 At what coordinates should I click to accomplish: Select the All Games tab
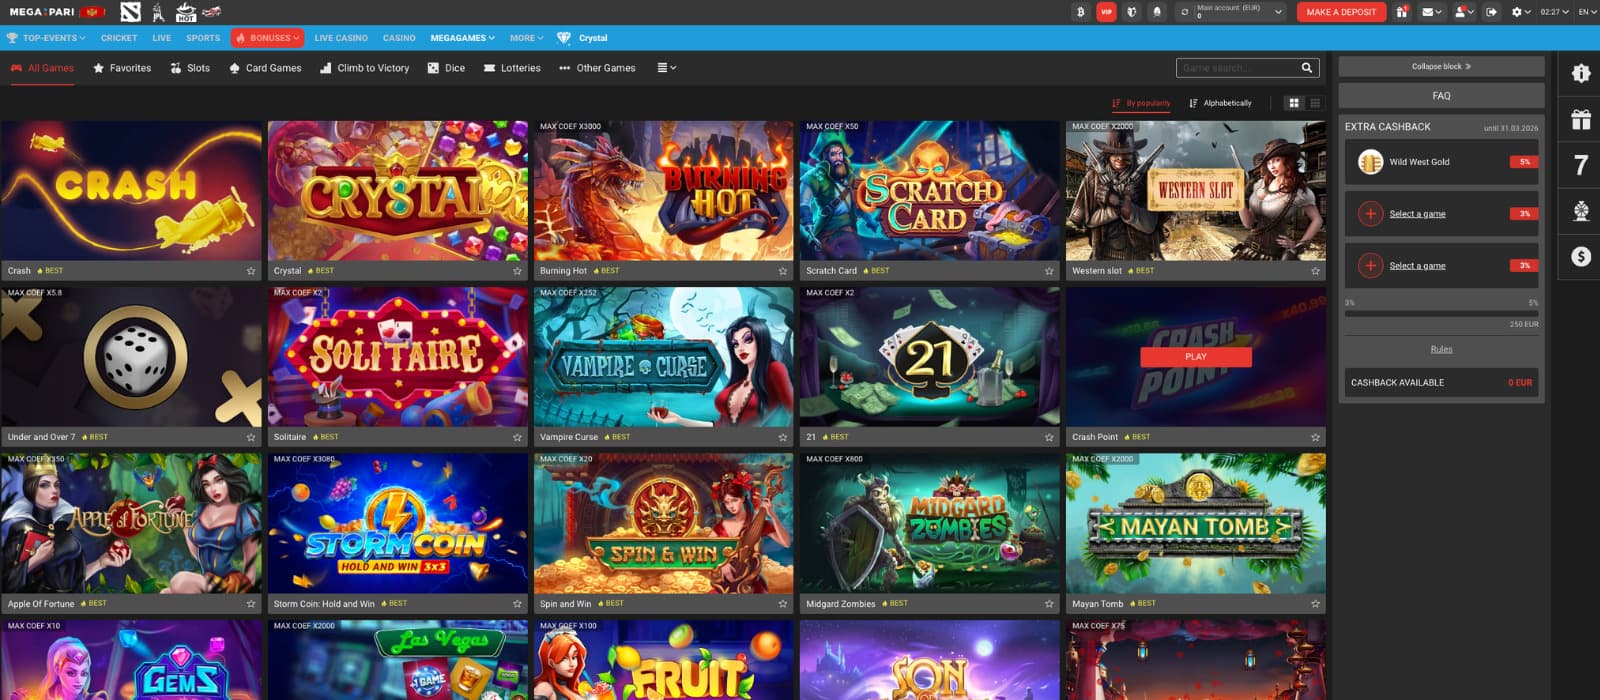tap(42, 68)
